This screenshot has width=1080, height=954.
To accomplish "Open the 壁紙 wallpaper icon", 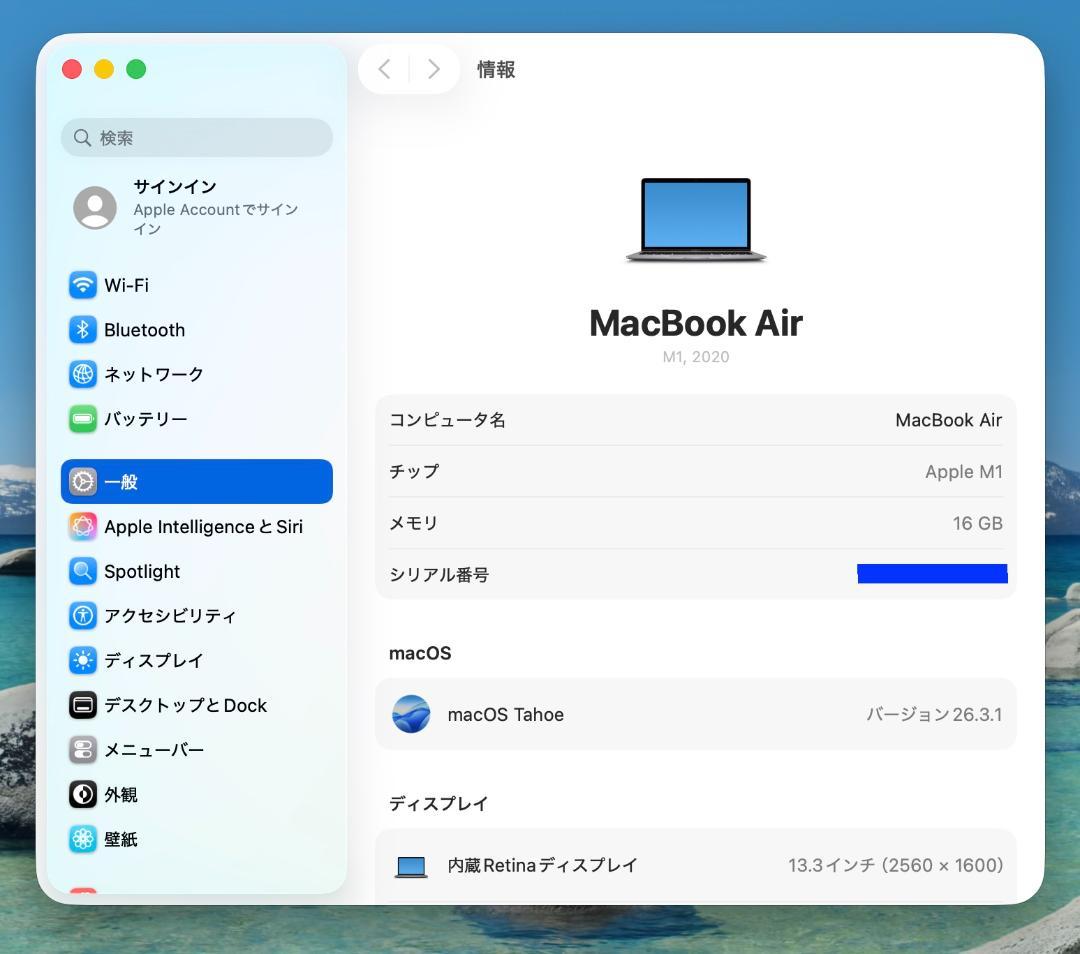I will (x=83, y=839).
